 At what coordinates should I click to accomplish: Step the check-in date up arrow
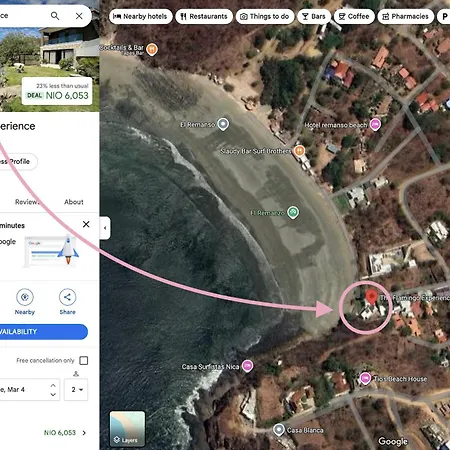click(x=53, y=385)
